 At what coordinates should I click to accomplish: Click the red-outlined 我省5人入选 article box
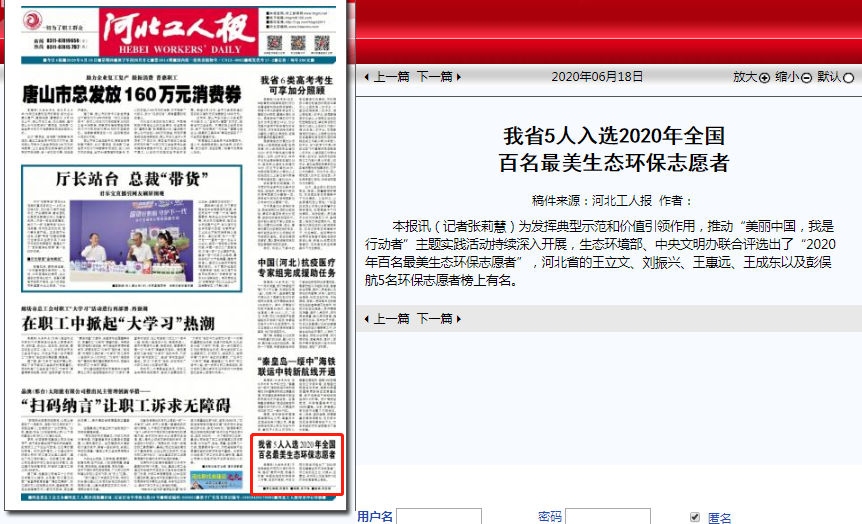(296, 463)
